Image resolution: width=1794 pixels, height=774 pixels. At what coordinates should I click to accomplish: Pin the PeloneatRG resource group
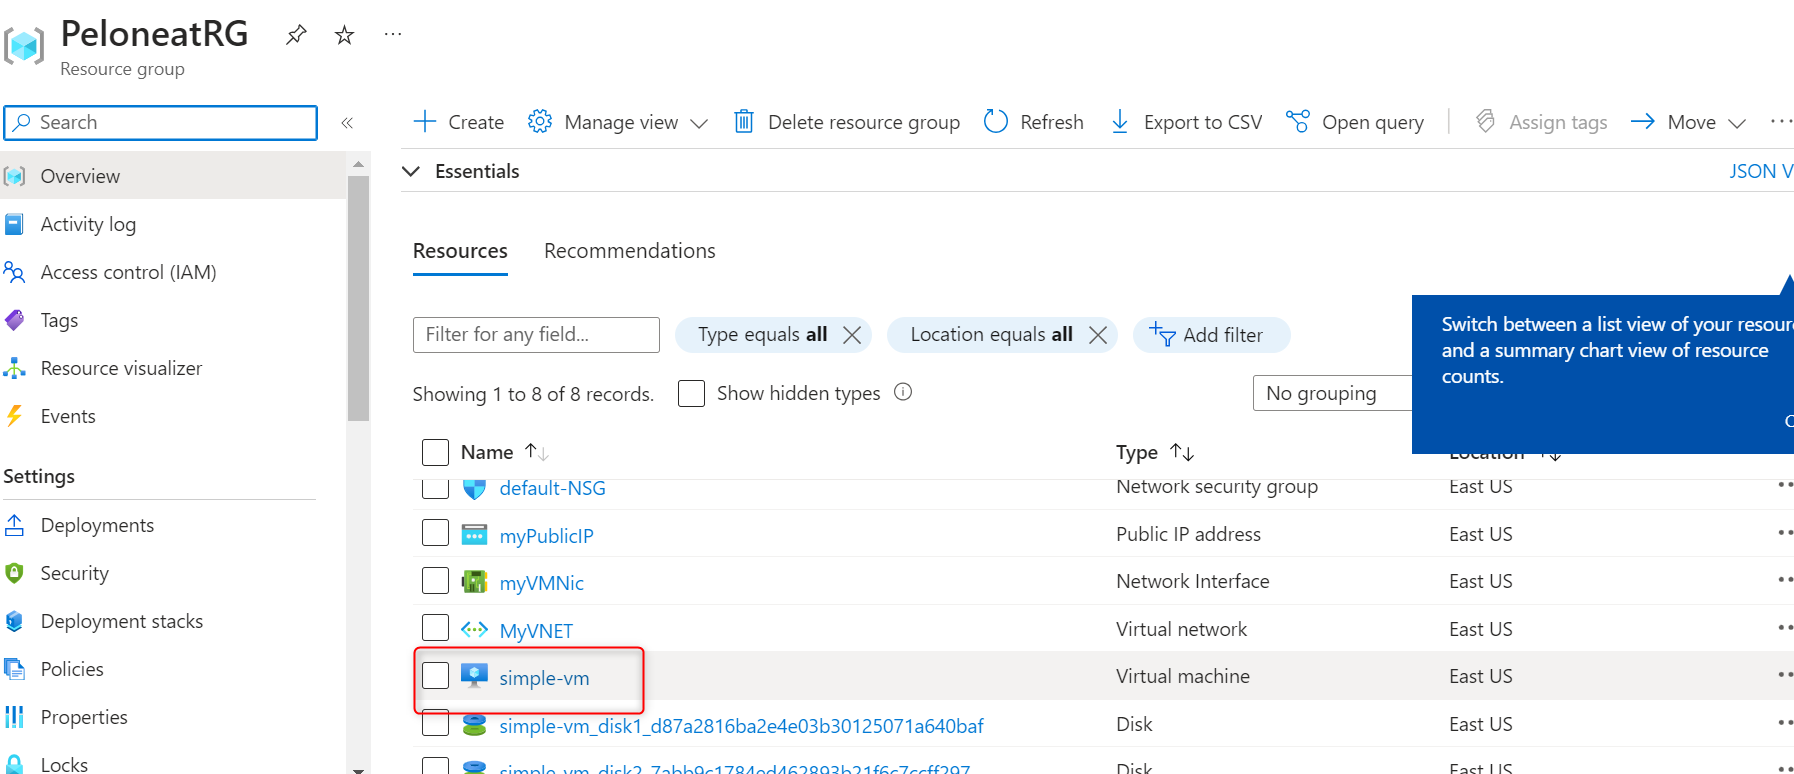tap(296, 35)
